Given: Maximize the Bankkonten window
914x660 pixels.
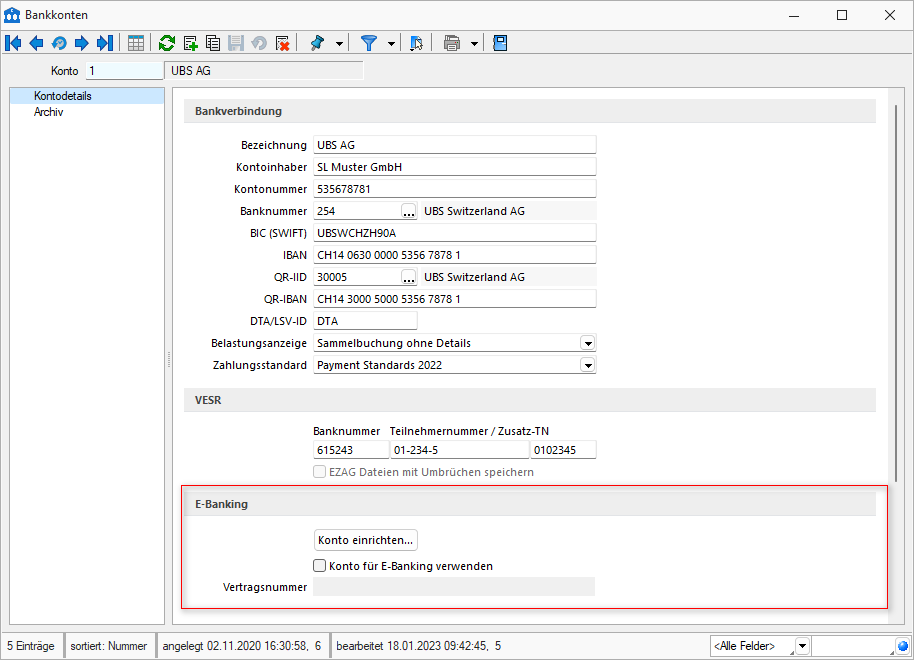Looking at the screenshot, I should point(842,15).
